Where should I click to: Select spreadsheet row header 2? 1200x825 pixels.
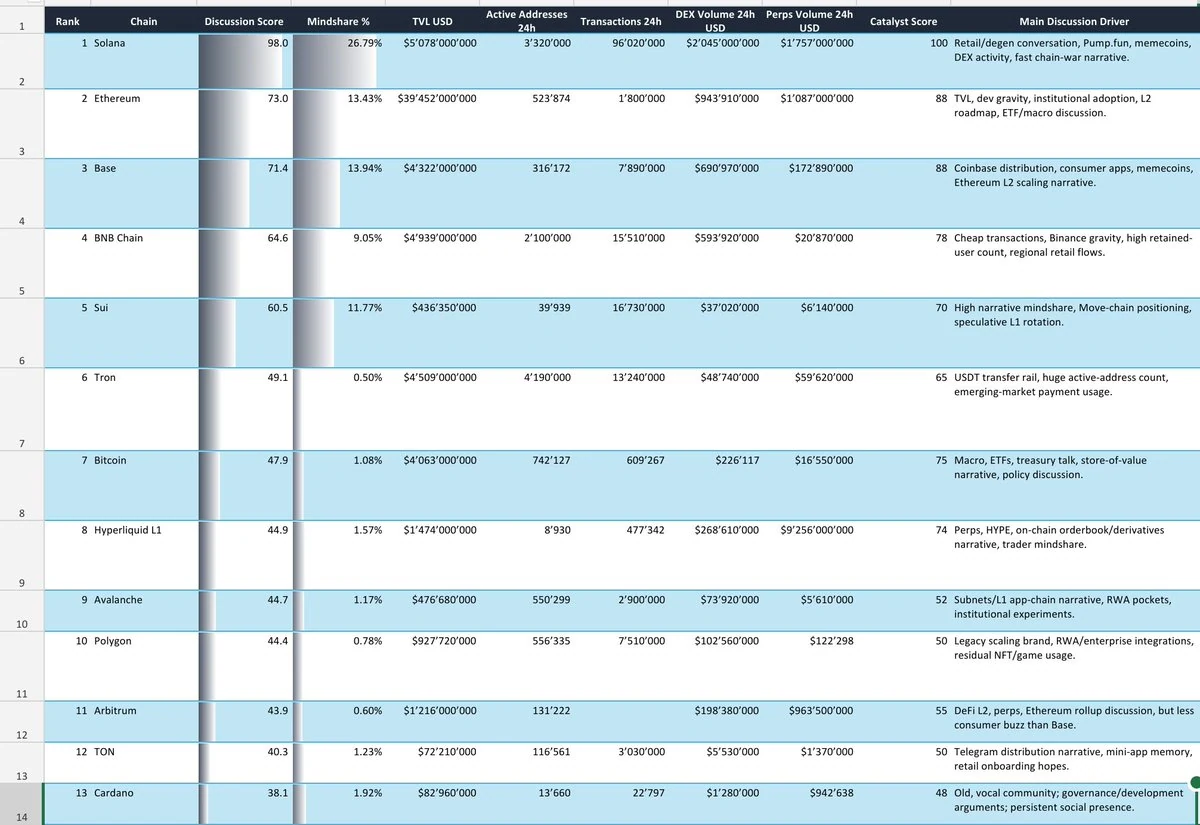pyautogui.click(x=22, y=62)
